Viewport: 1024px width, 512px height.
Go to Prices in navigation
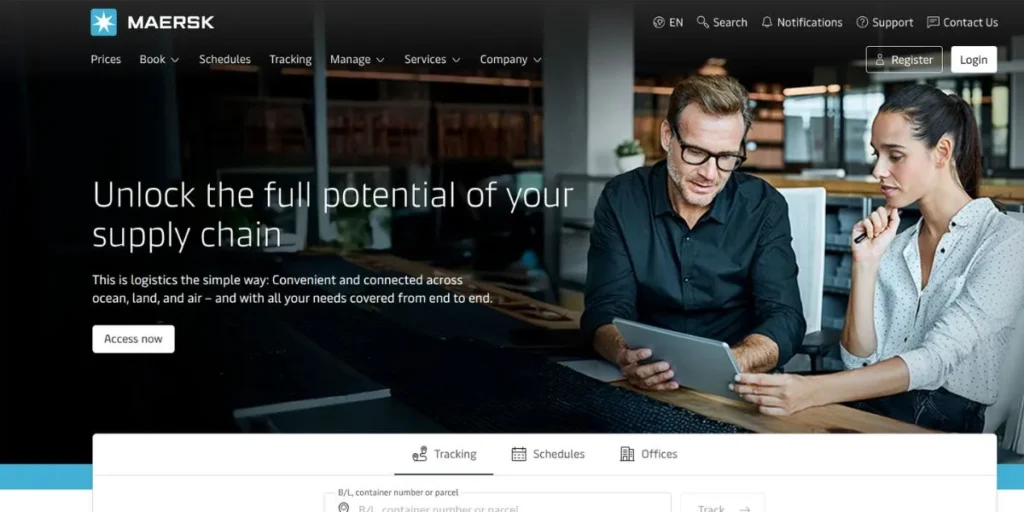[x=106, y=59]
